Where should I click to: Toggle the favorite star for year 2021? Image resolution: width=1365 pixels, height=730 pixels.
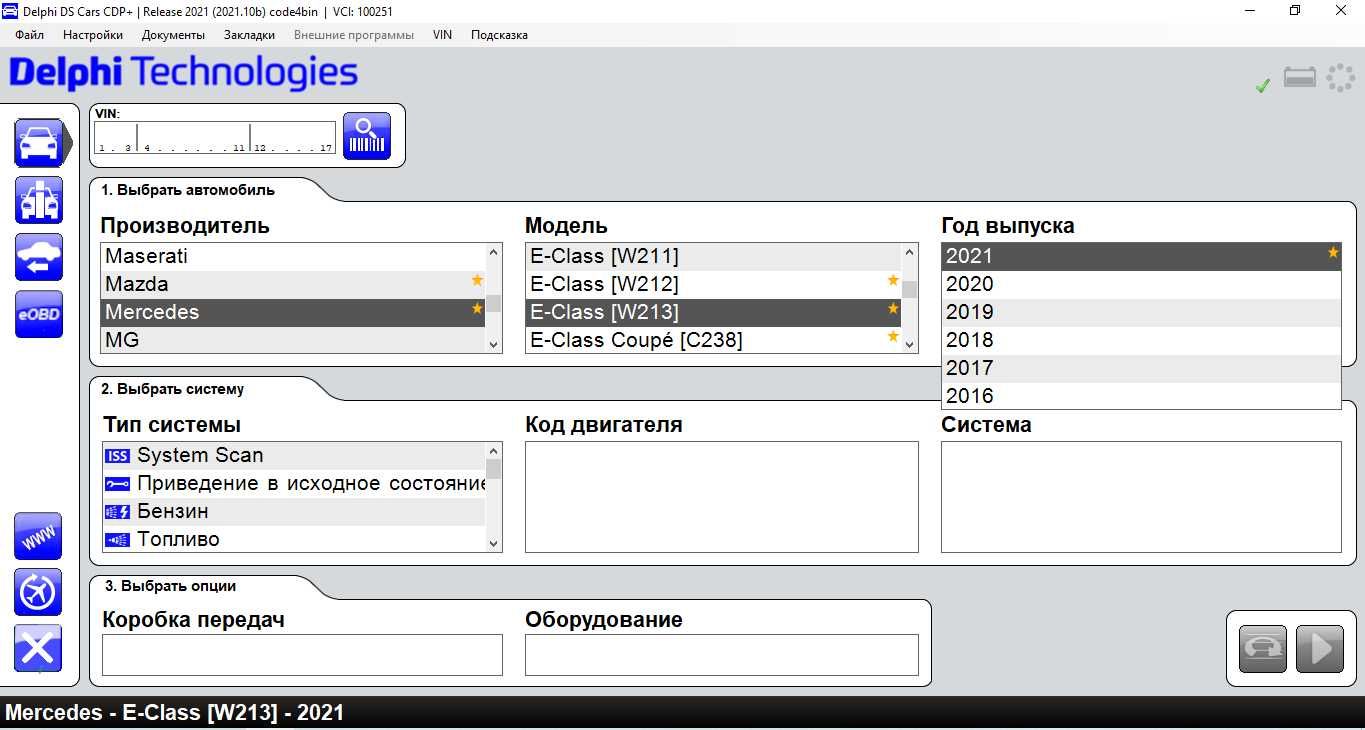1333,253
